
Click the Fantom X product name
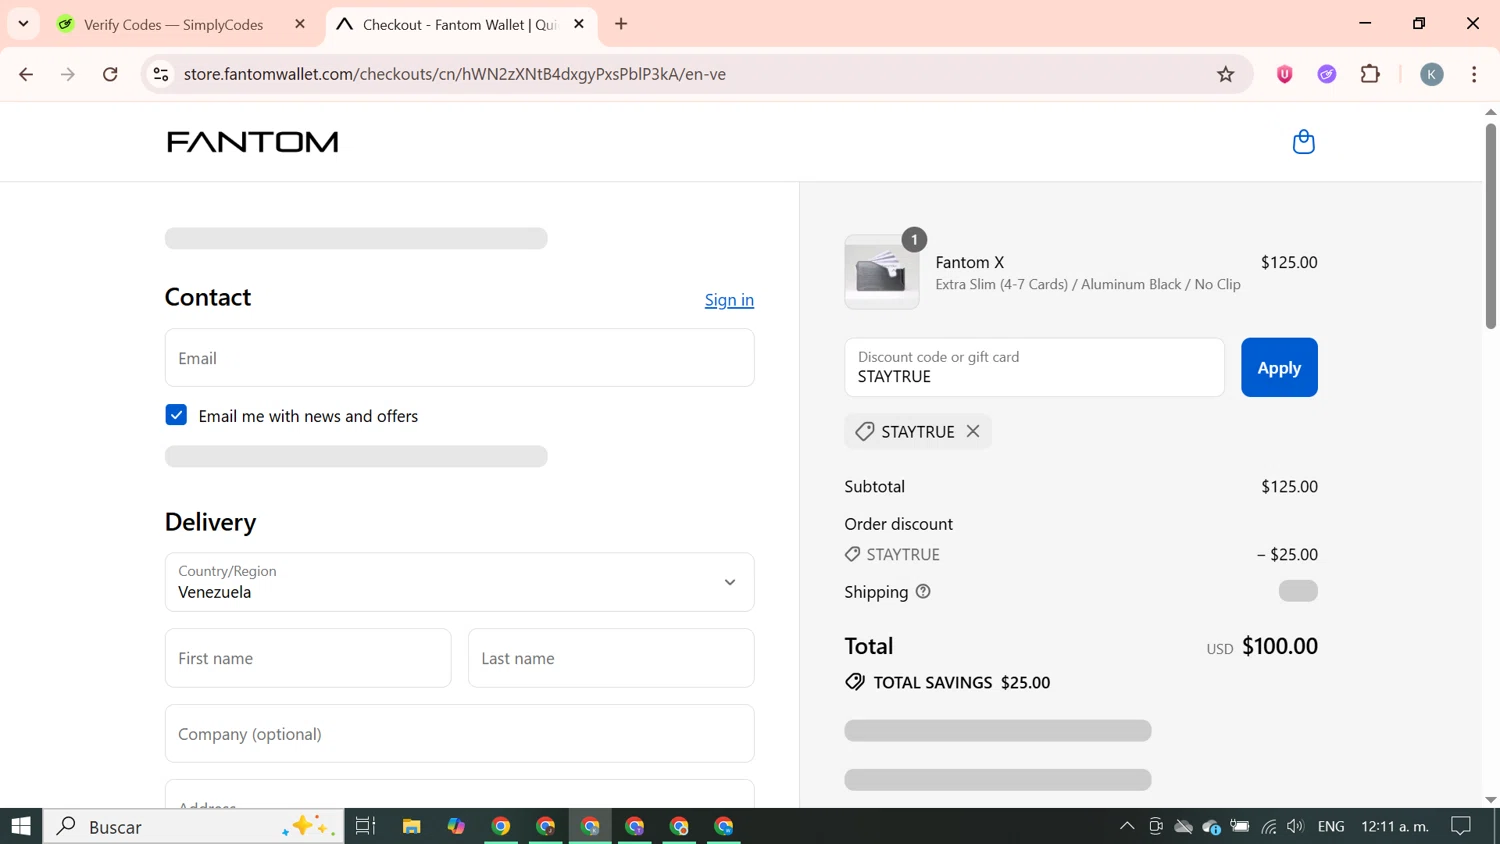click(969, 262)
